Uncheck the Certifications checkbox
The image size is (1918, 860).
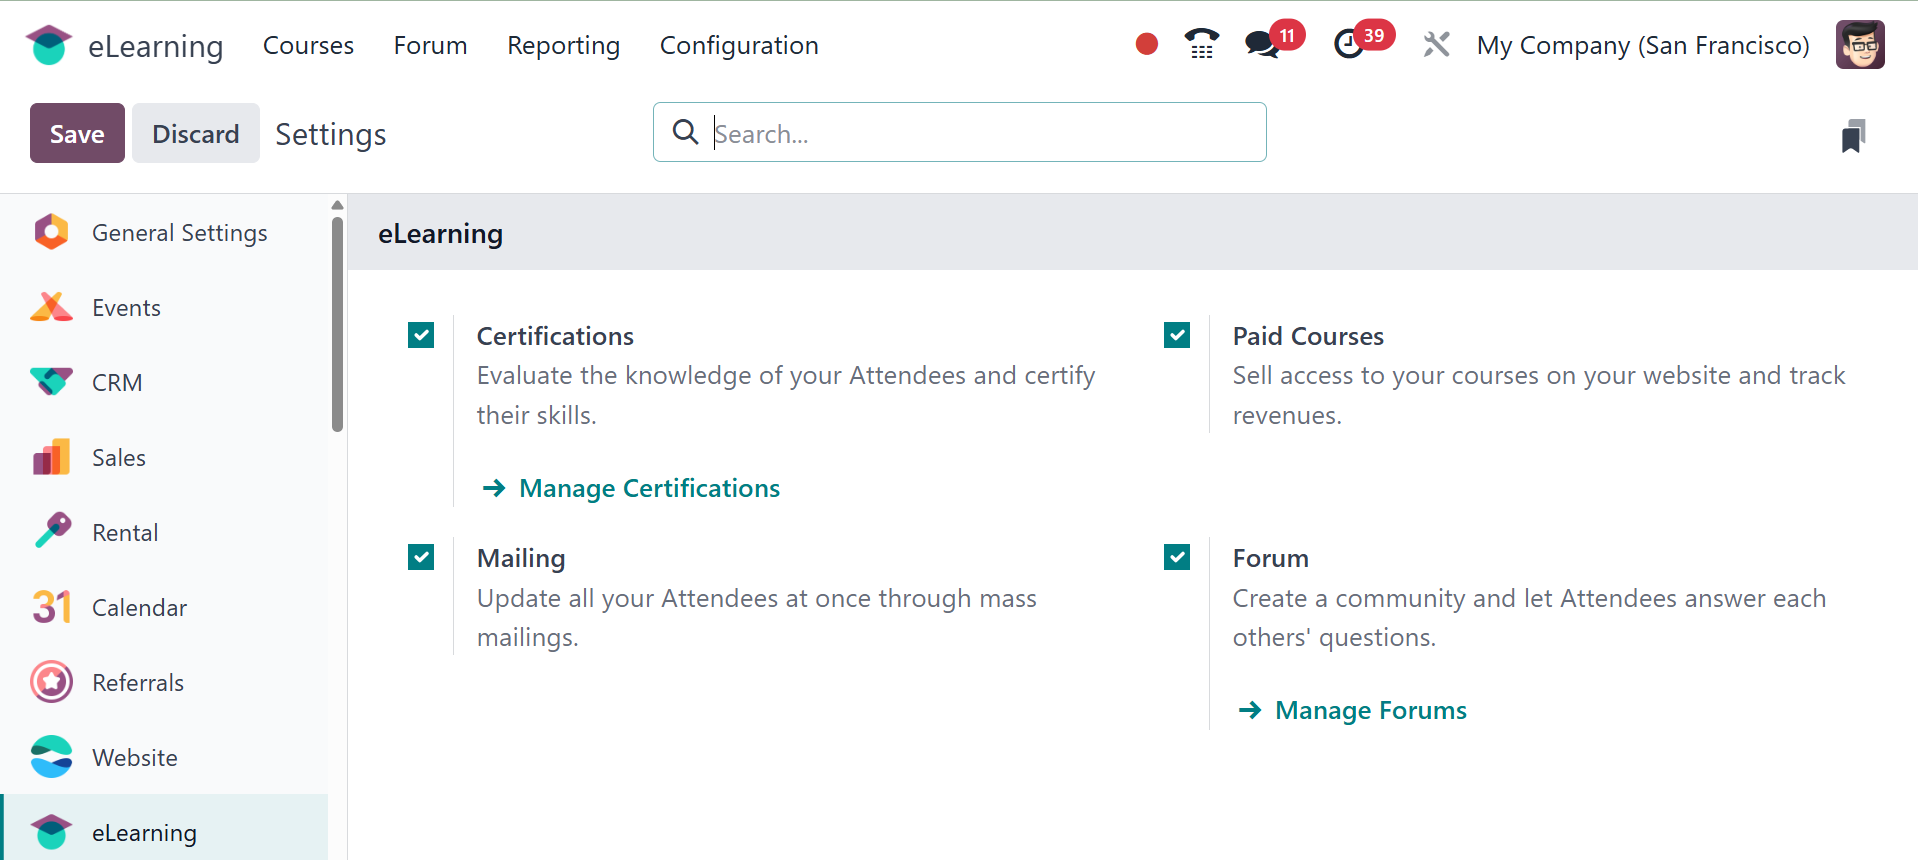[421, 335]
